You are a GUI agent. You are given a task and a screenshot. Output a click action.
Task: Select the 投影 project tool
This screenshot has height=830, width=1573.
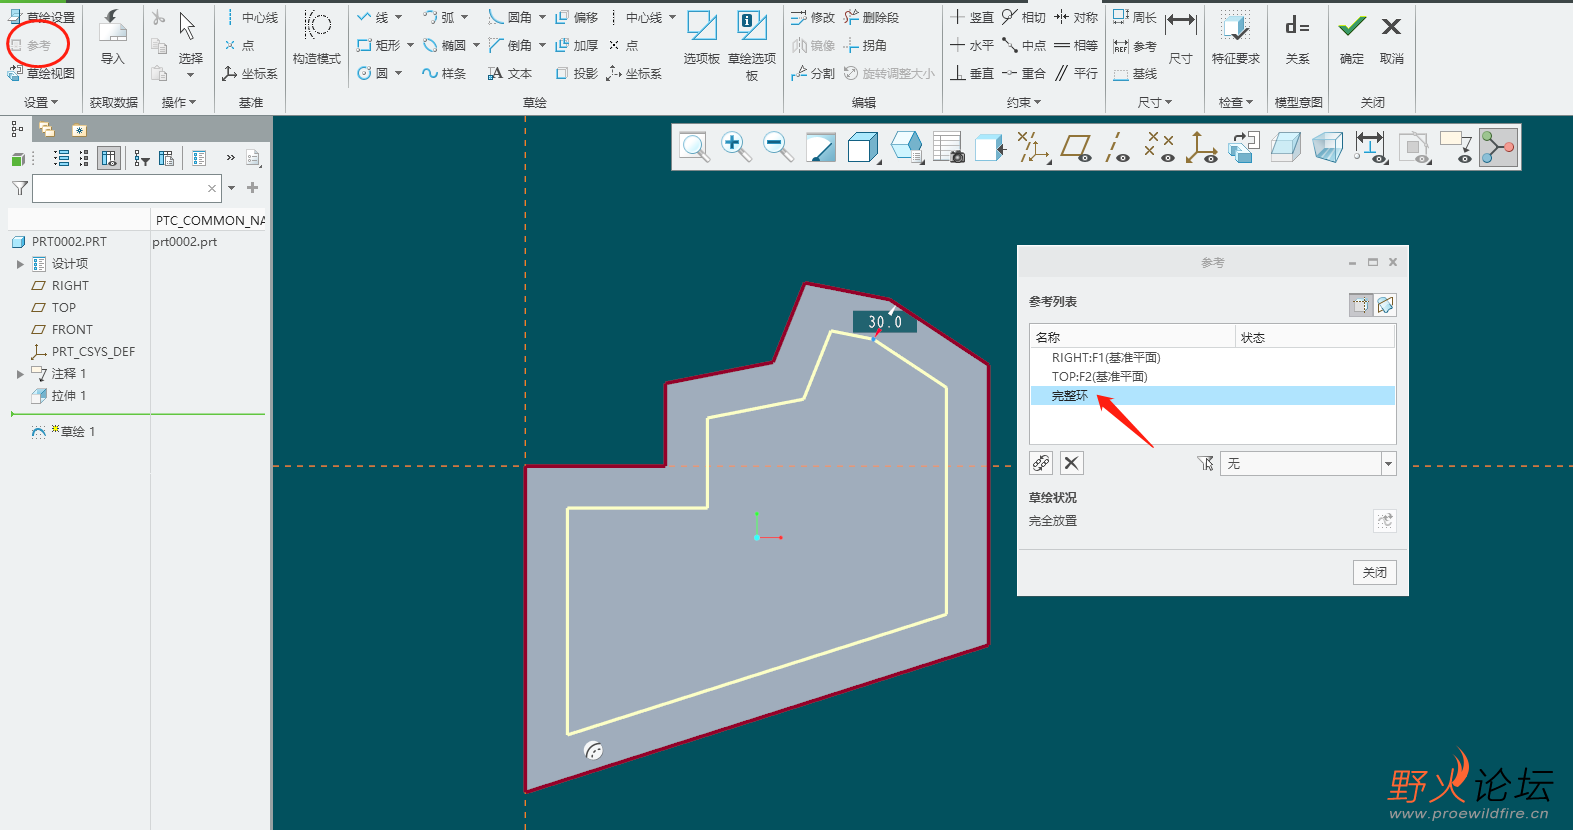pos(577,73)
